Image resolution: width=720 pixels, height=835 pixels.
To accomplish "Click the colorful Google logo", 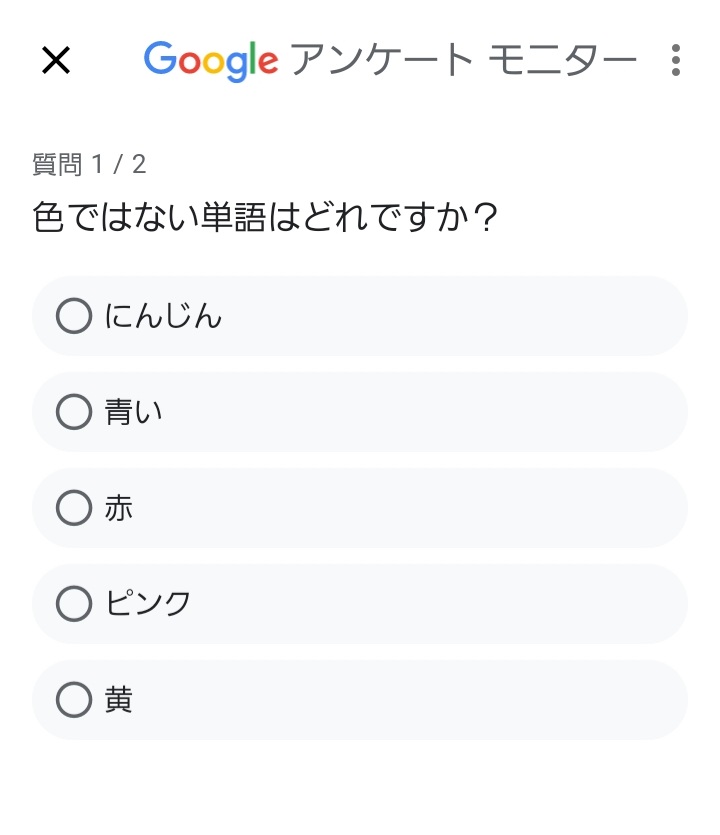I will (211, 61).
